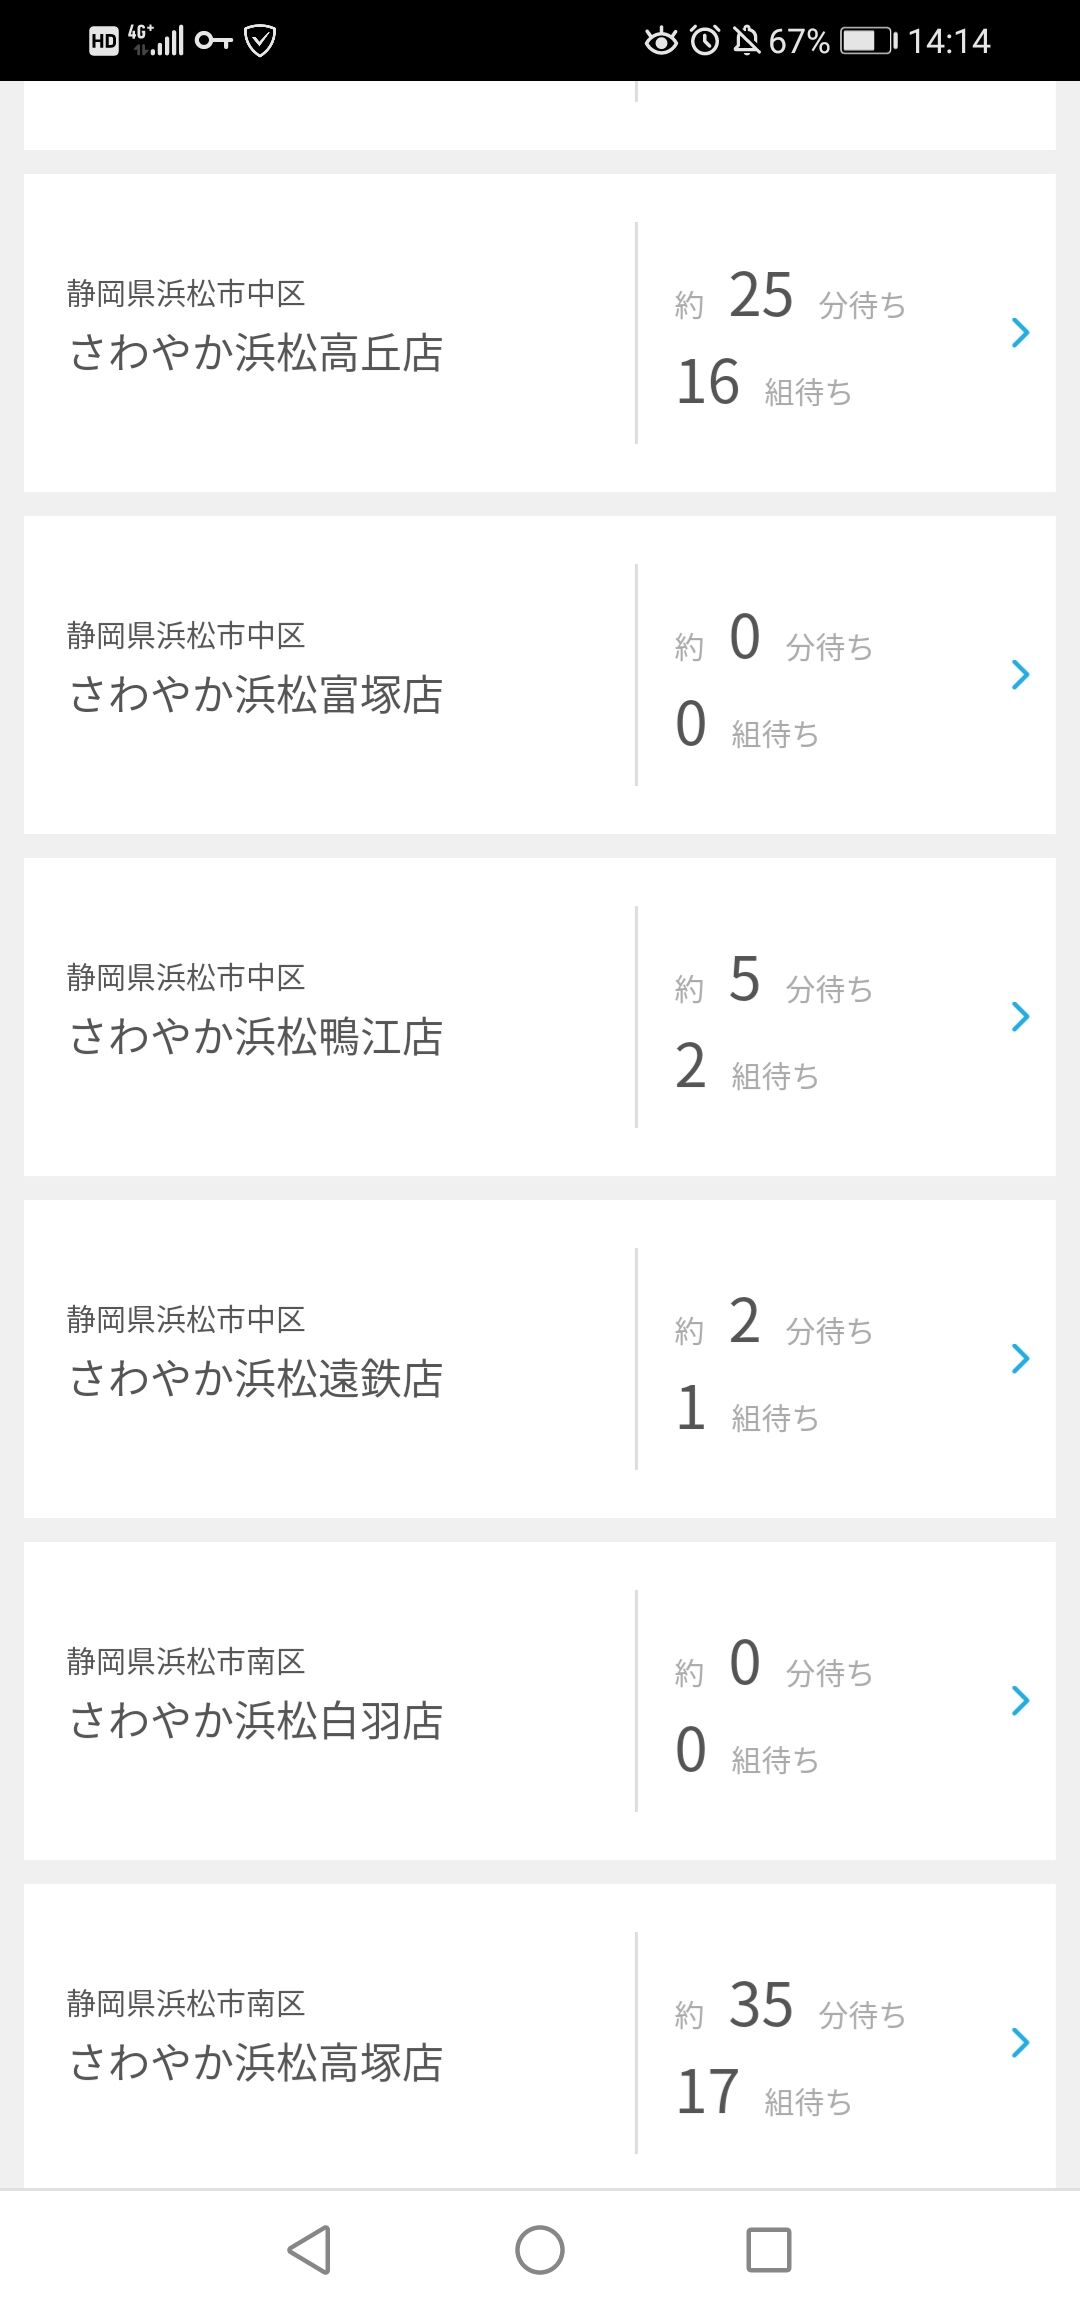This screenshot has height=2312, width=1080.
Task: Tap the battery indicator icon
Action: click(x=868, y=40)
